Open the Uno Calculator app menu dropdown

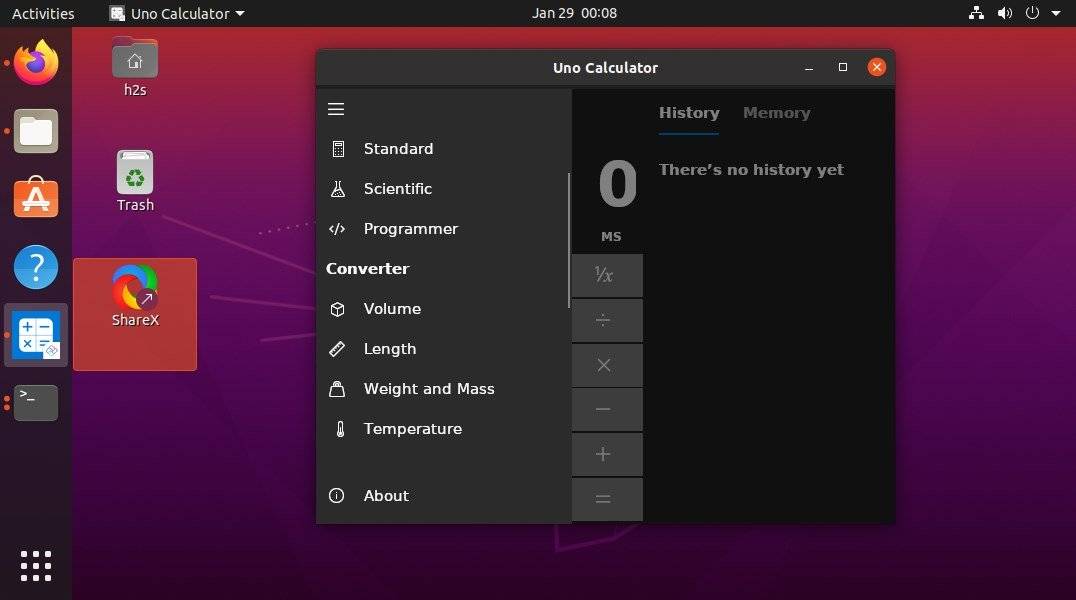tap(176, 13)
